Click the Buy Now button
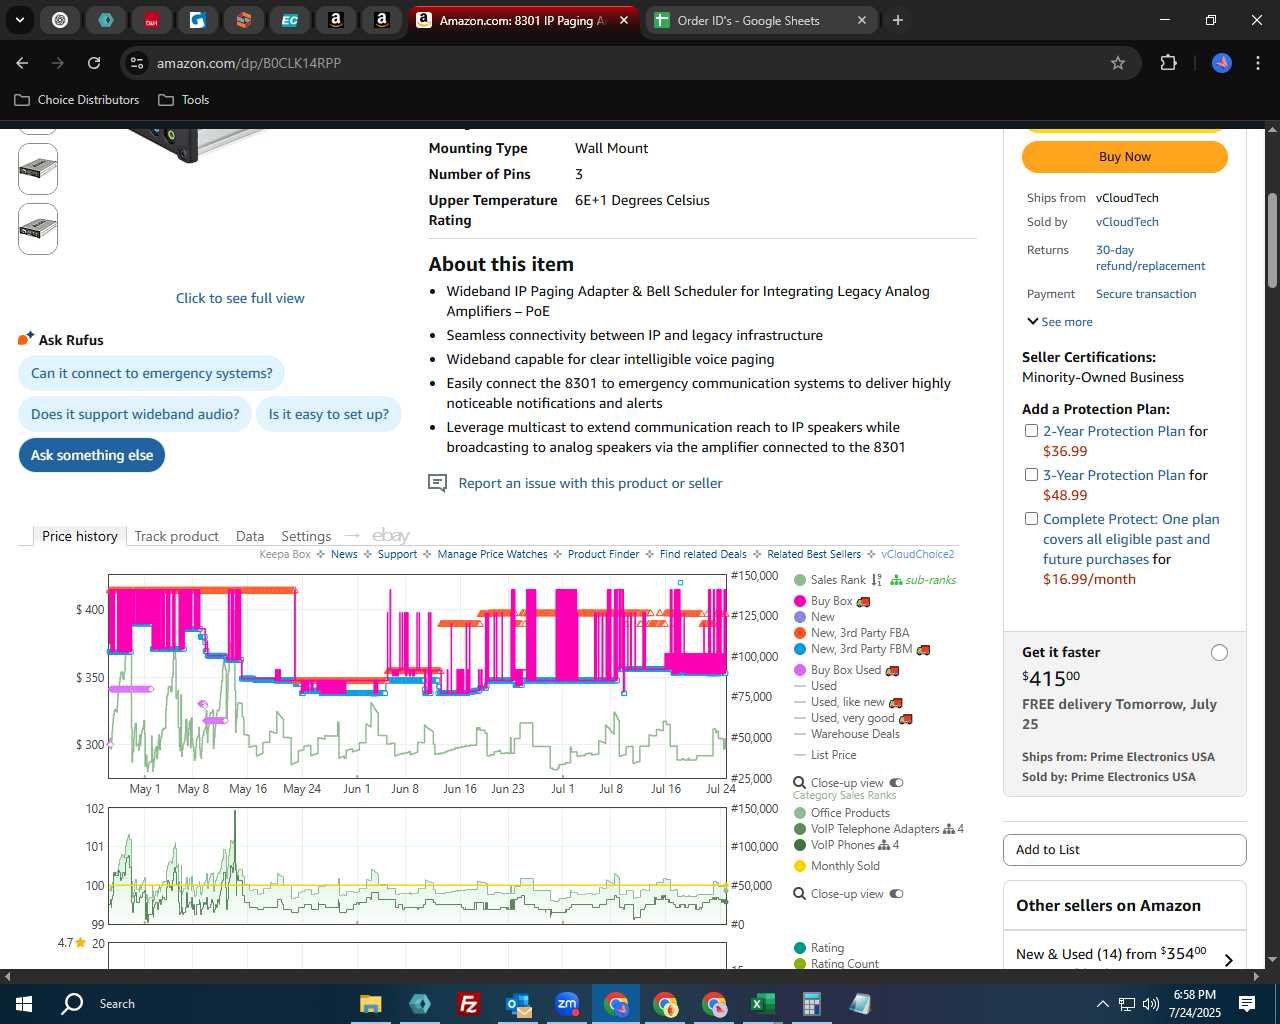 (1124, 157)
